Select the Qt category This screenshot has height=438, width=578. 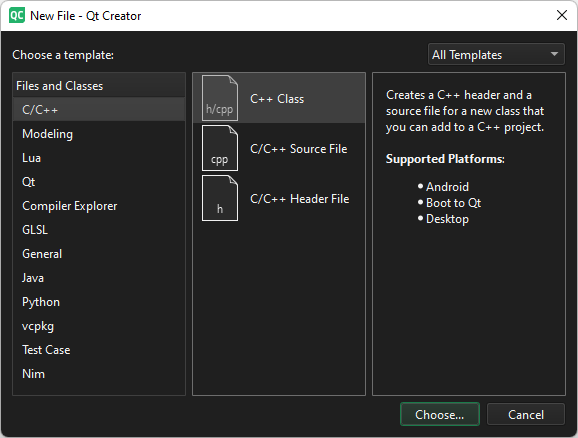point(99,181)
